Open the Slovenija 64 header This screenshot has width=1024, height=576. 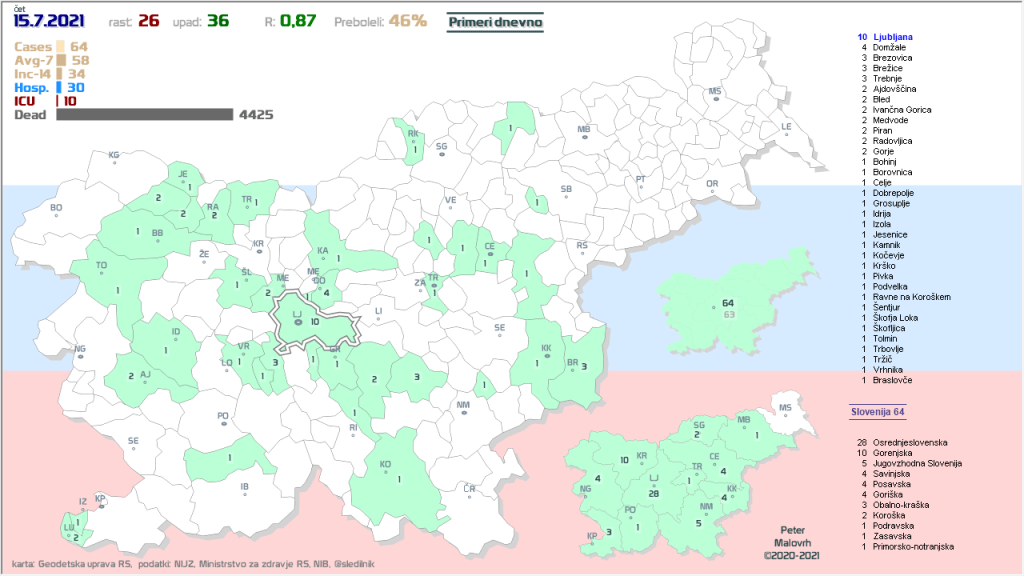877,412
